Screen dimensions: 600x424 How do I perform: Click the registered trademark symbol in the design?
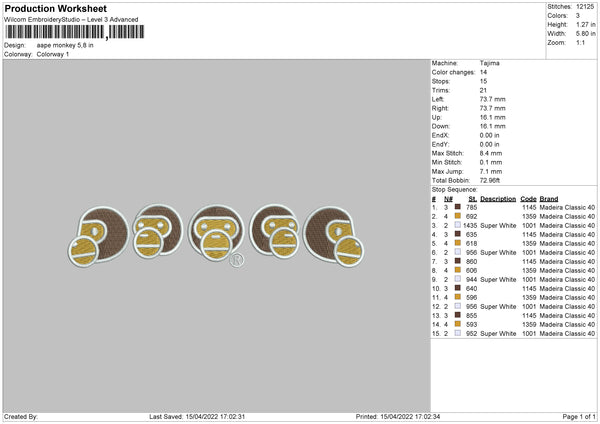coord(236,260)
